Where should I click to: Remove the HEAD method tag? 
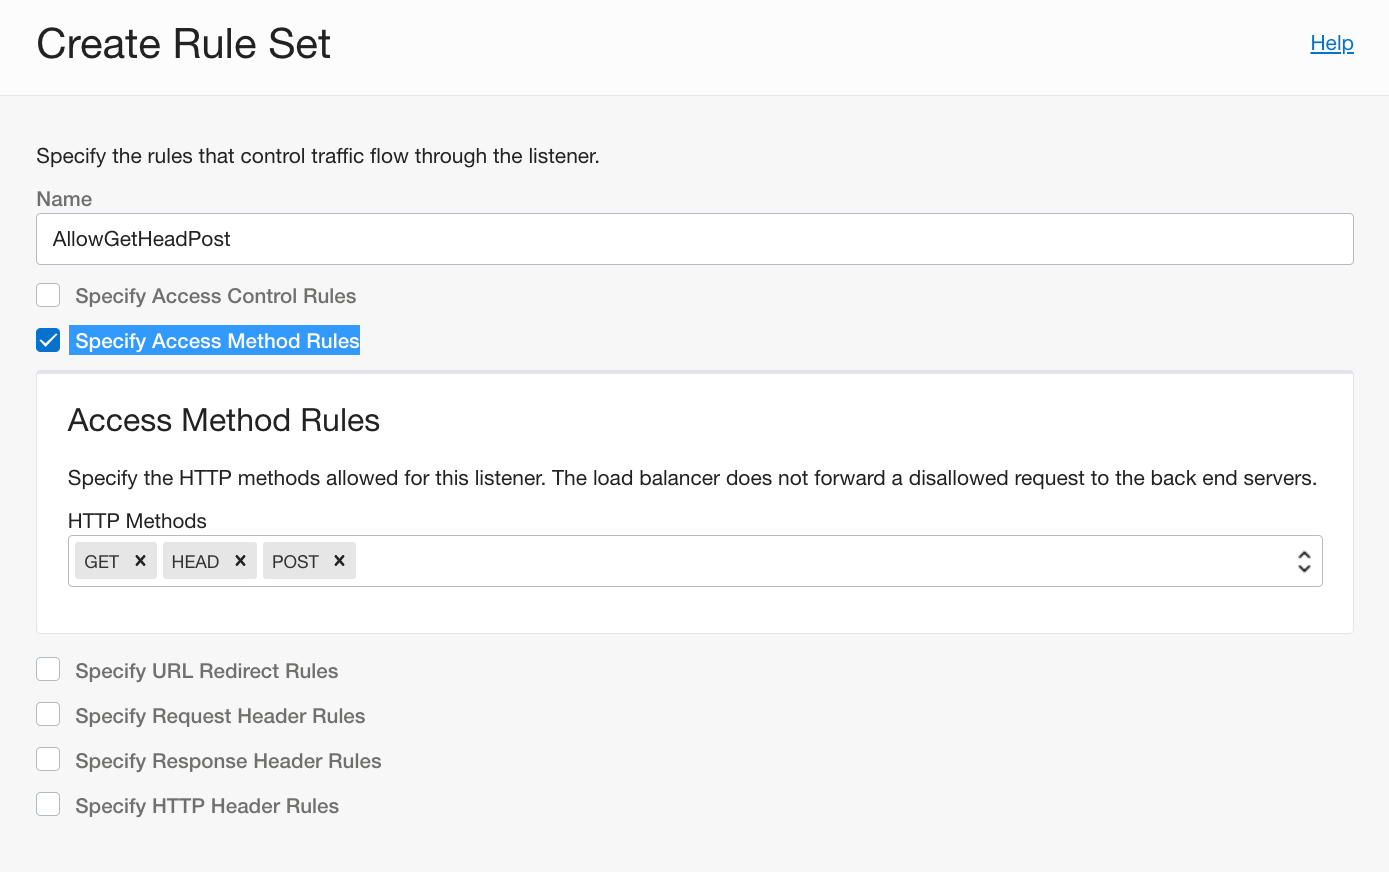click(x=240, y=561)
